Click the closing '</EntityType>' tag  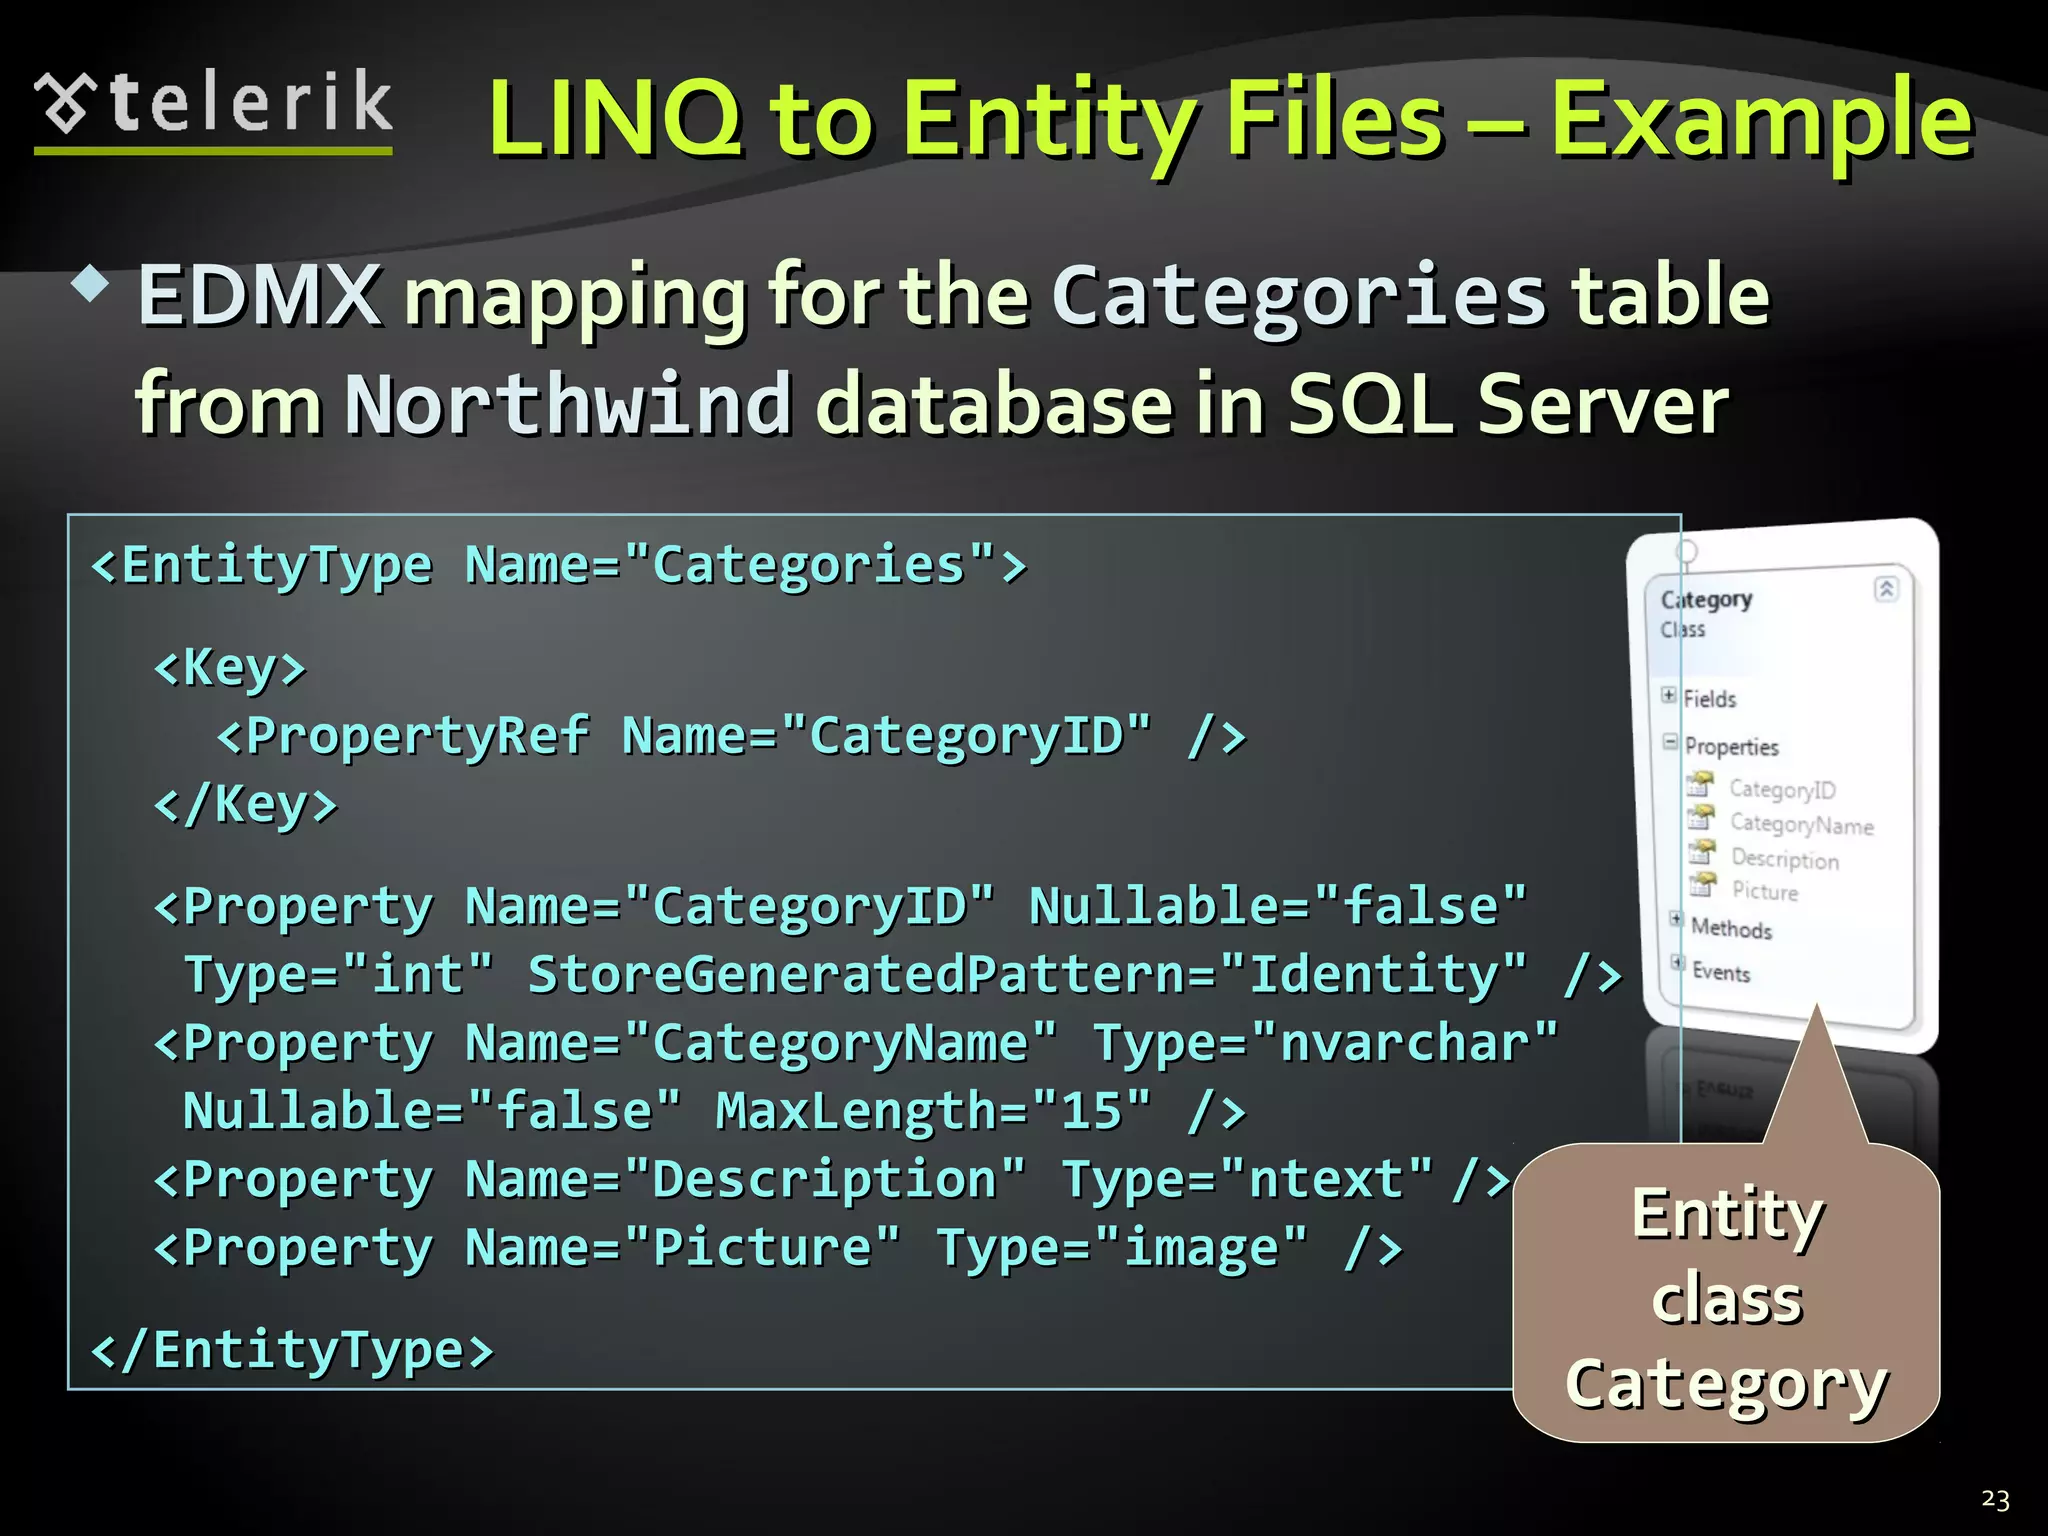292,1351
